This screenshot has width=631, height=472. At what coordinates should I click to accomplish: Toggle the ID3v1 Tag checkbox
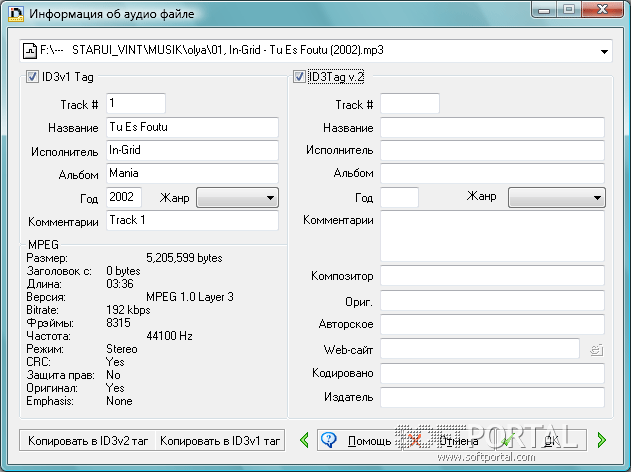pyautogui.click(x=32, y=76)
